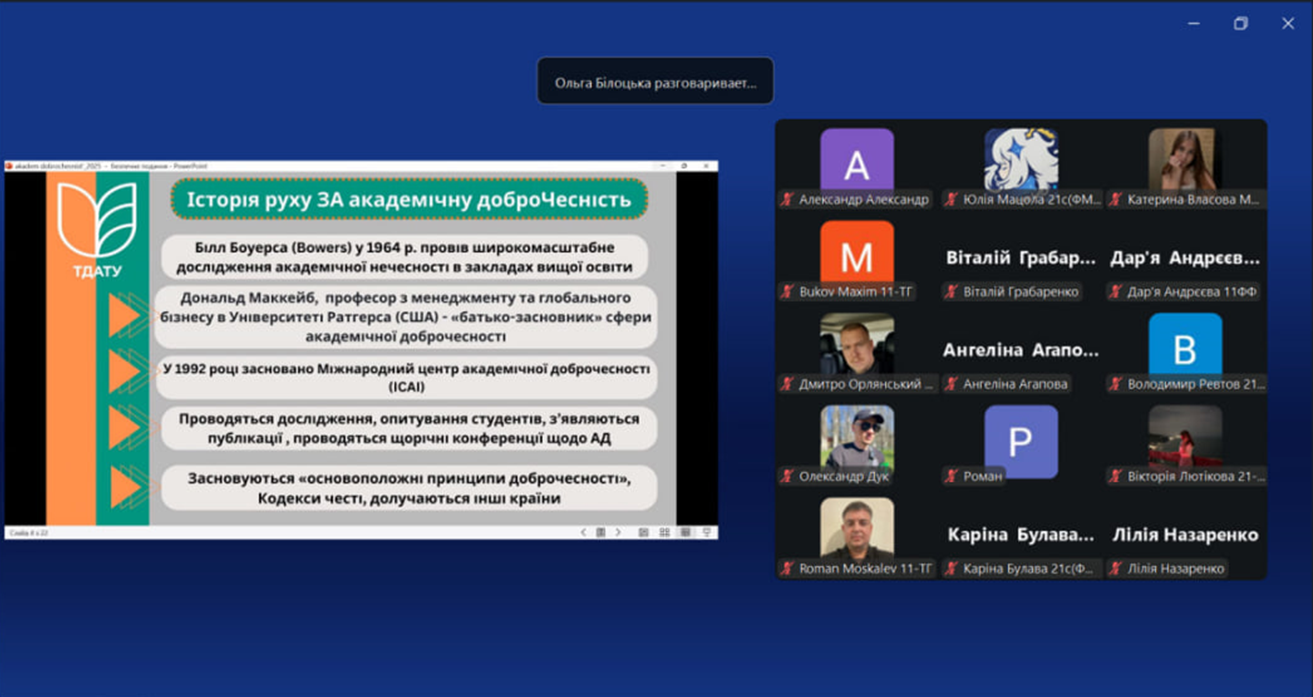
Task: Click large name Лілія Назаренко tile
Action: pos(1185,534)
